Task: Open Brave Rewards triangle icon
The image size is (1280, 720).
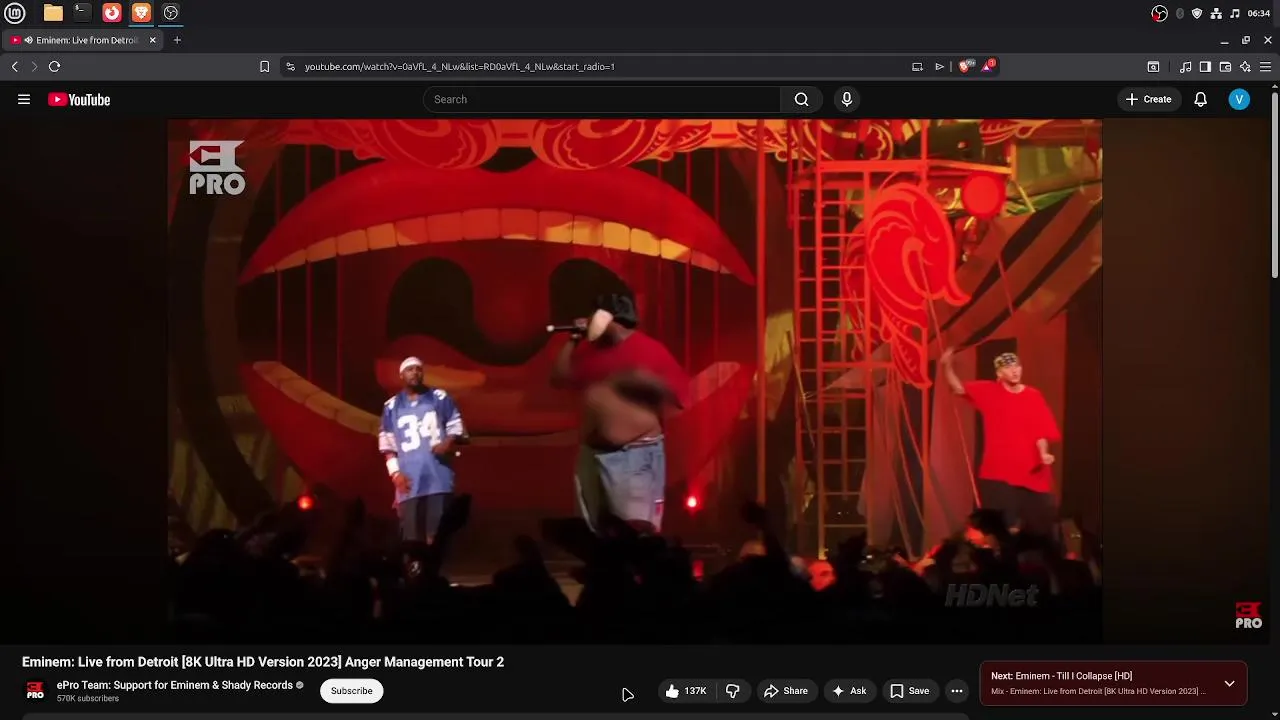Action: 989,66
